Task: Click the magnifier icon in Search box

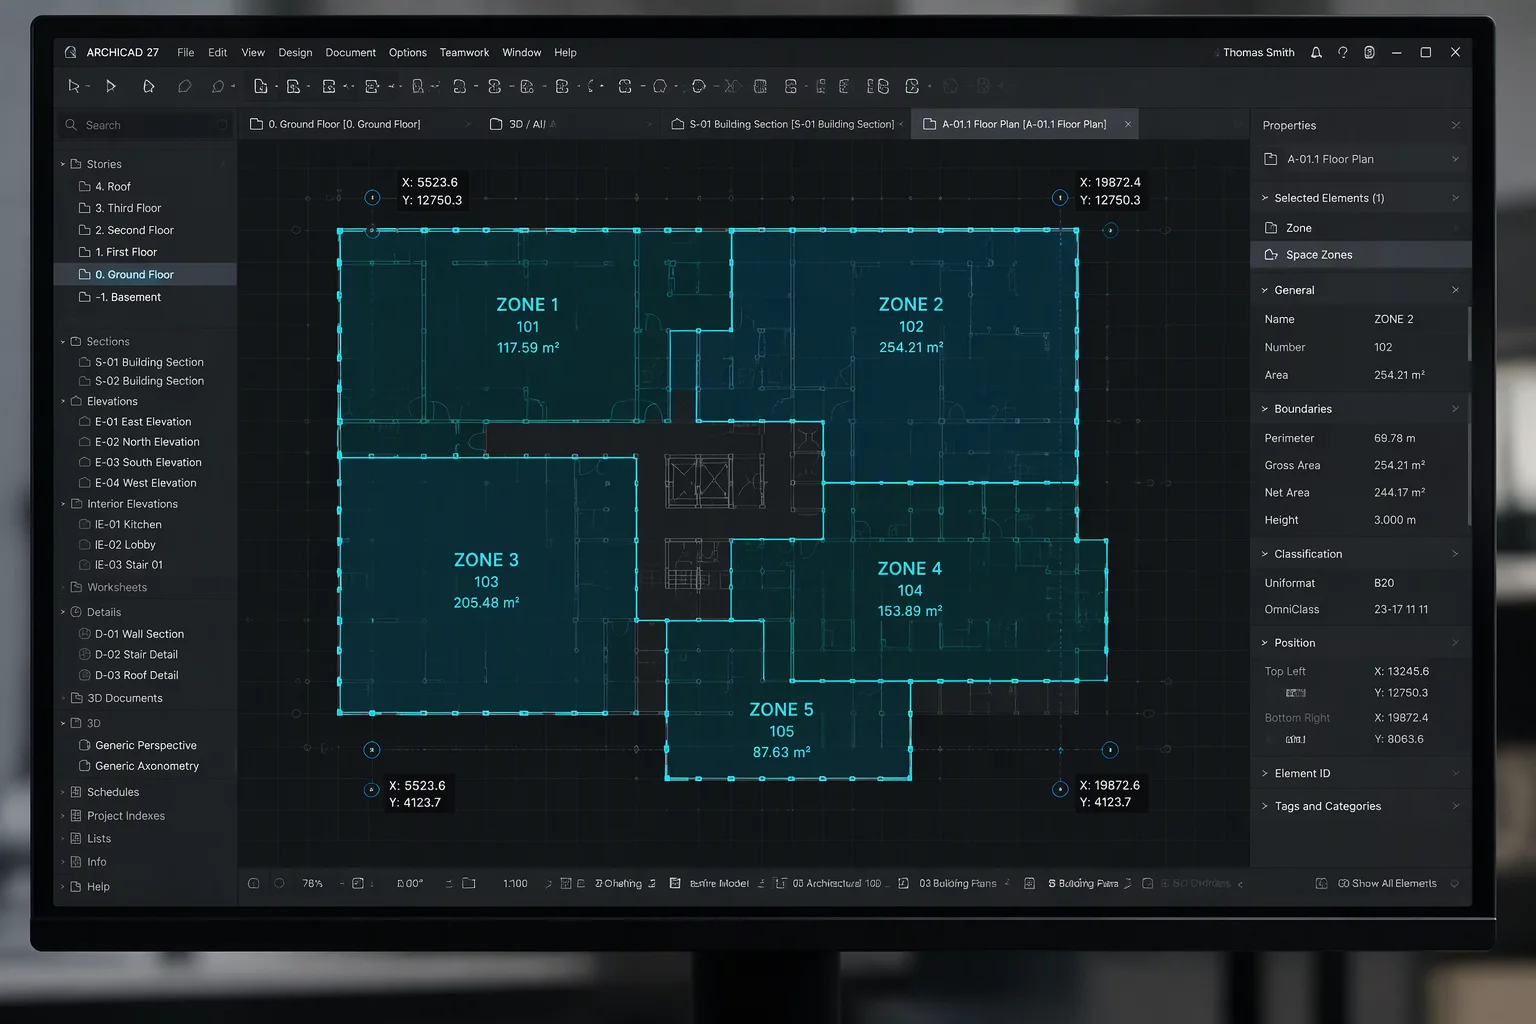Action: tap(71, 125)
